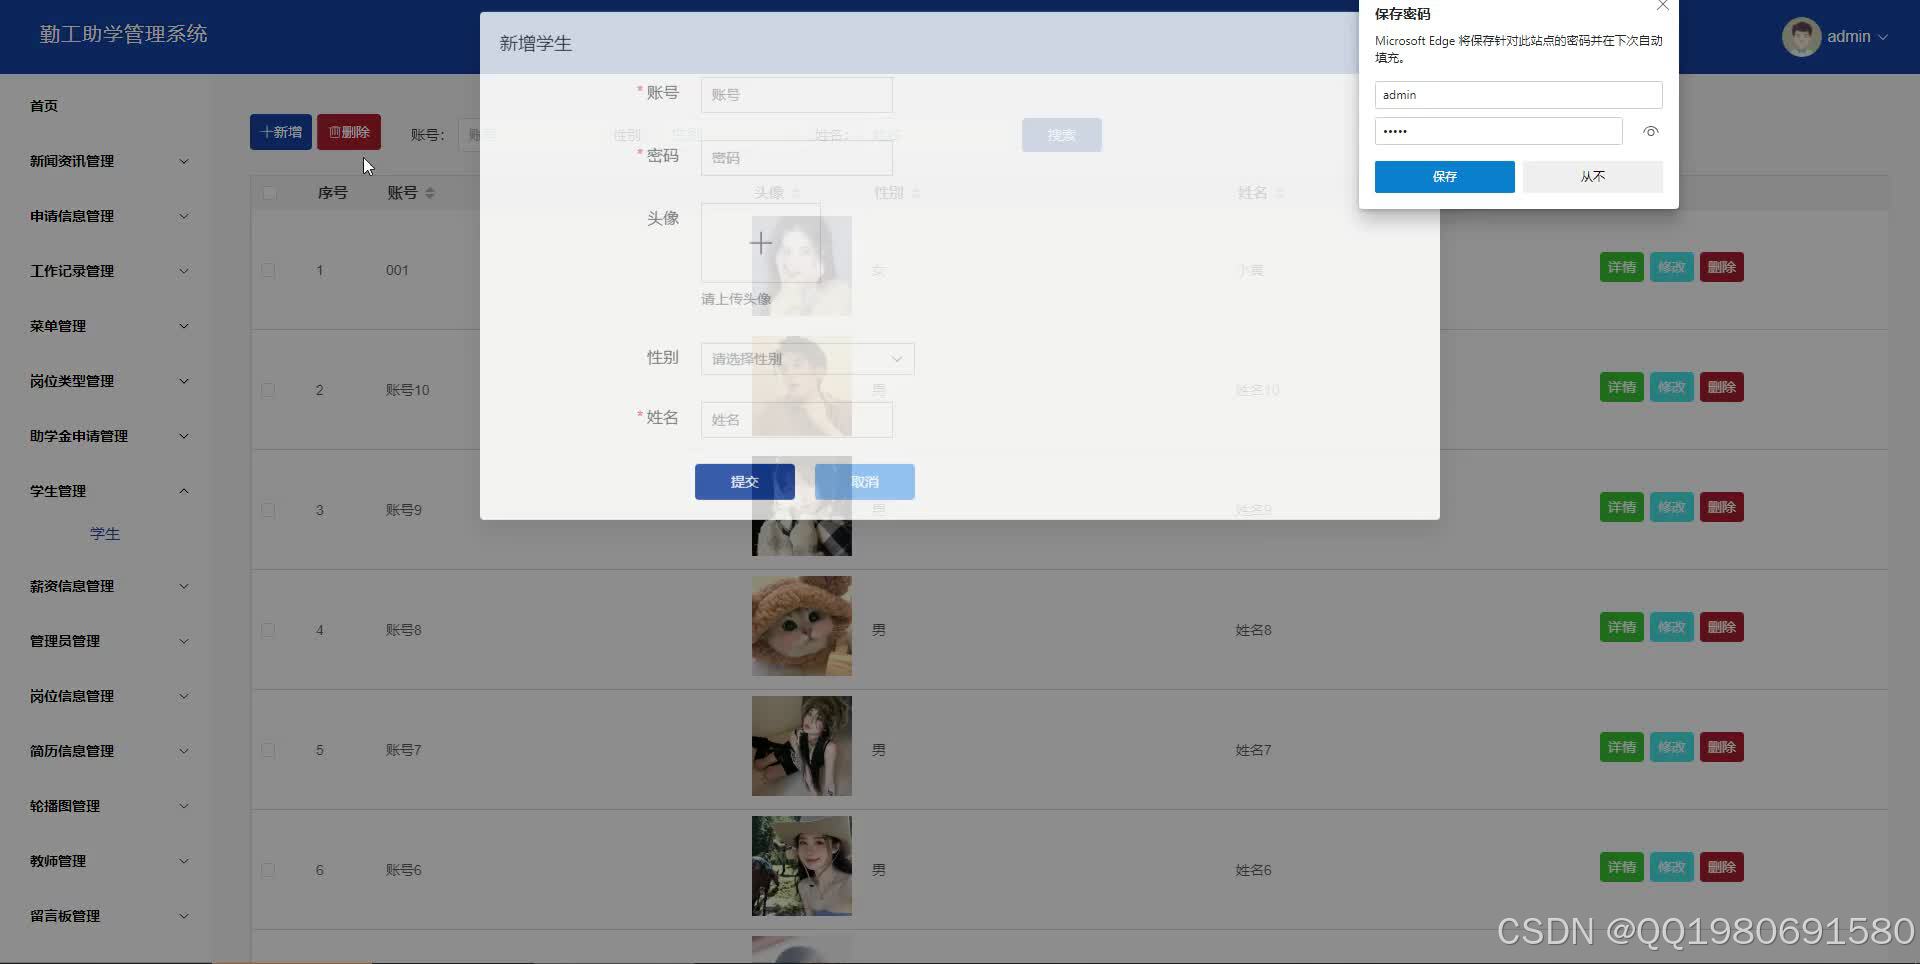
Task: Select 首页 in the sidebar menu
Action: point(44,105)
